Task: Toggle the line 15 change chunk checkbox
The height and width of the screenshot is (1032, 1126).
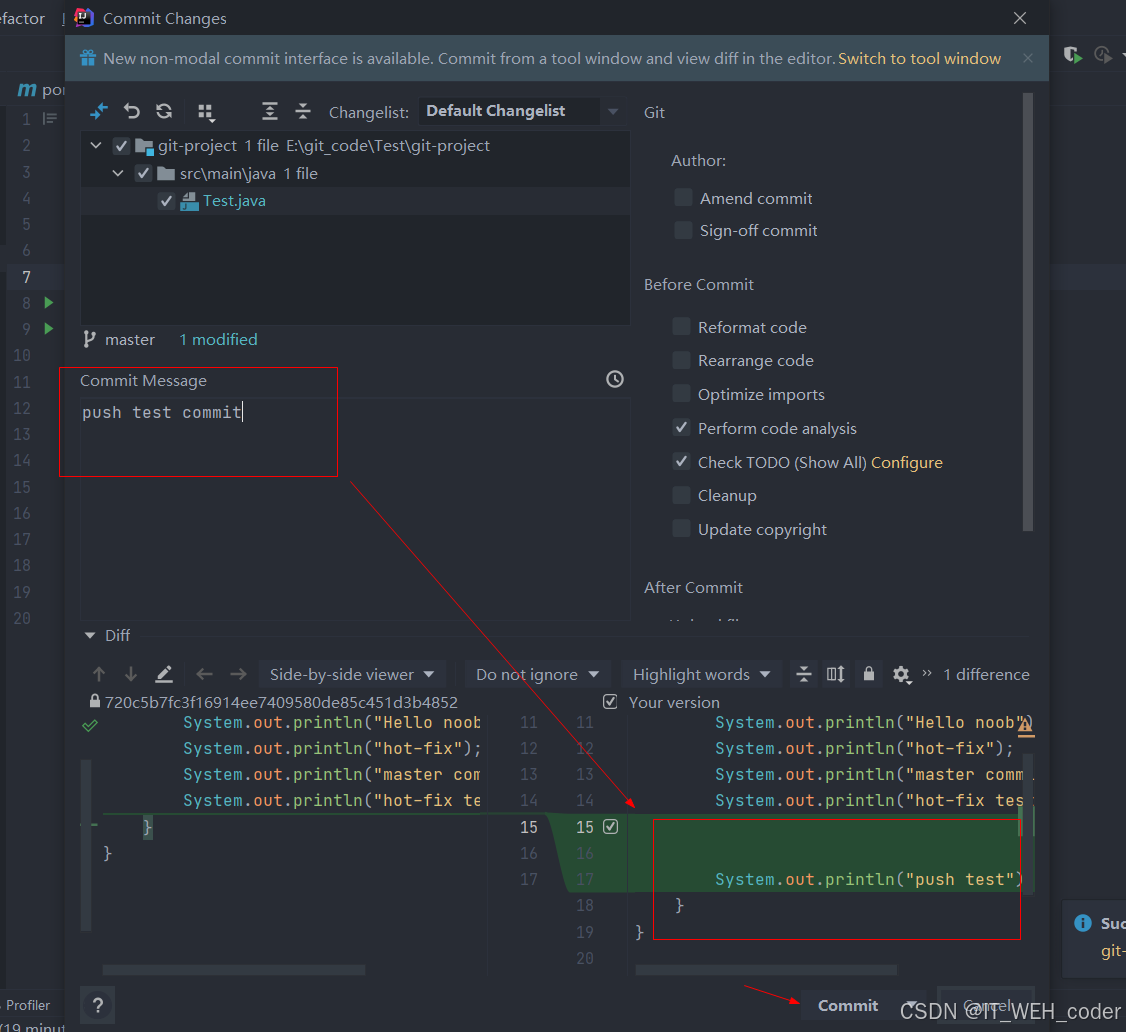Action: tap(610, 827)
